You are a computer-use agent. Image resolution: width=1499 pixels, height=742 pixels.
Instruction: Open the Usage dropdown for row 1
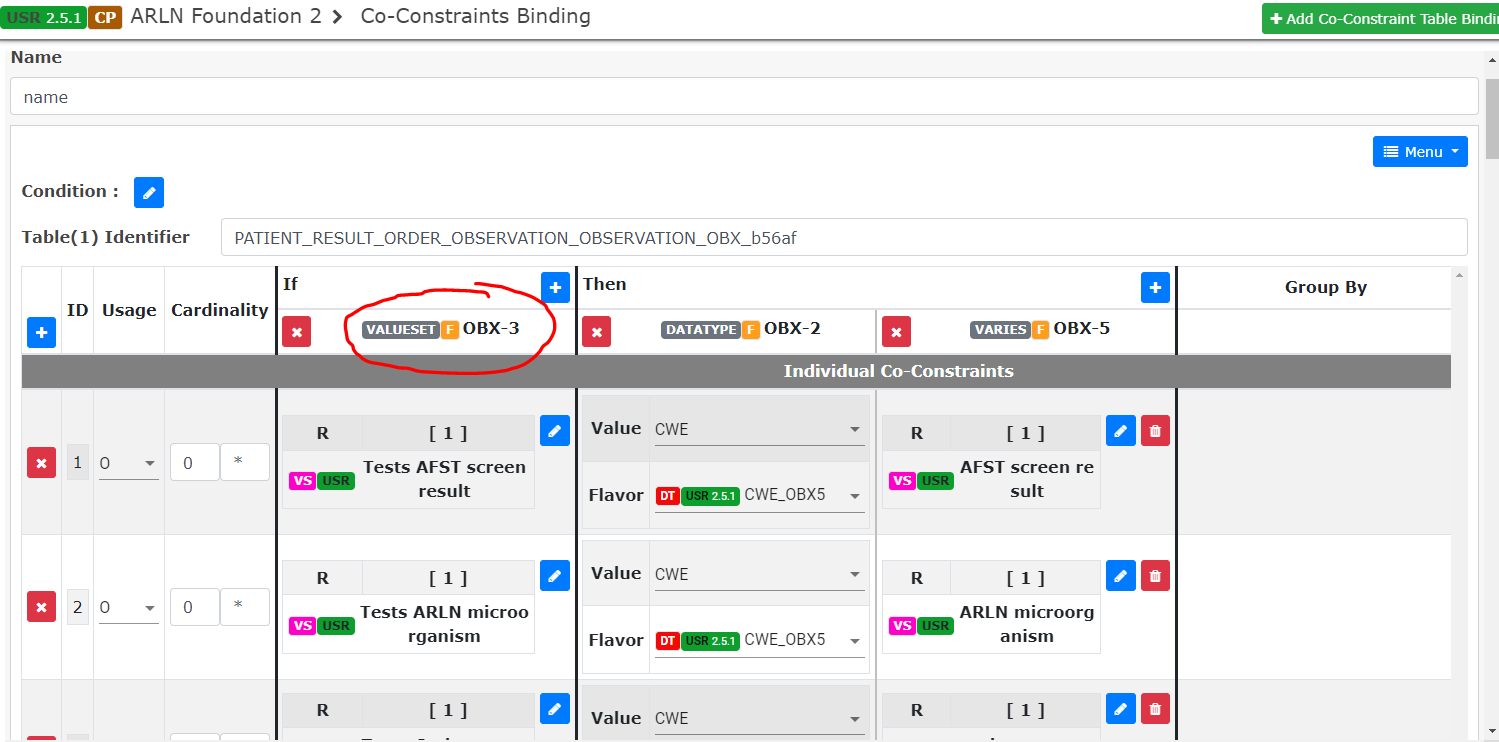pyautogui.click(x=128, y=461)
